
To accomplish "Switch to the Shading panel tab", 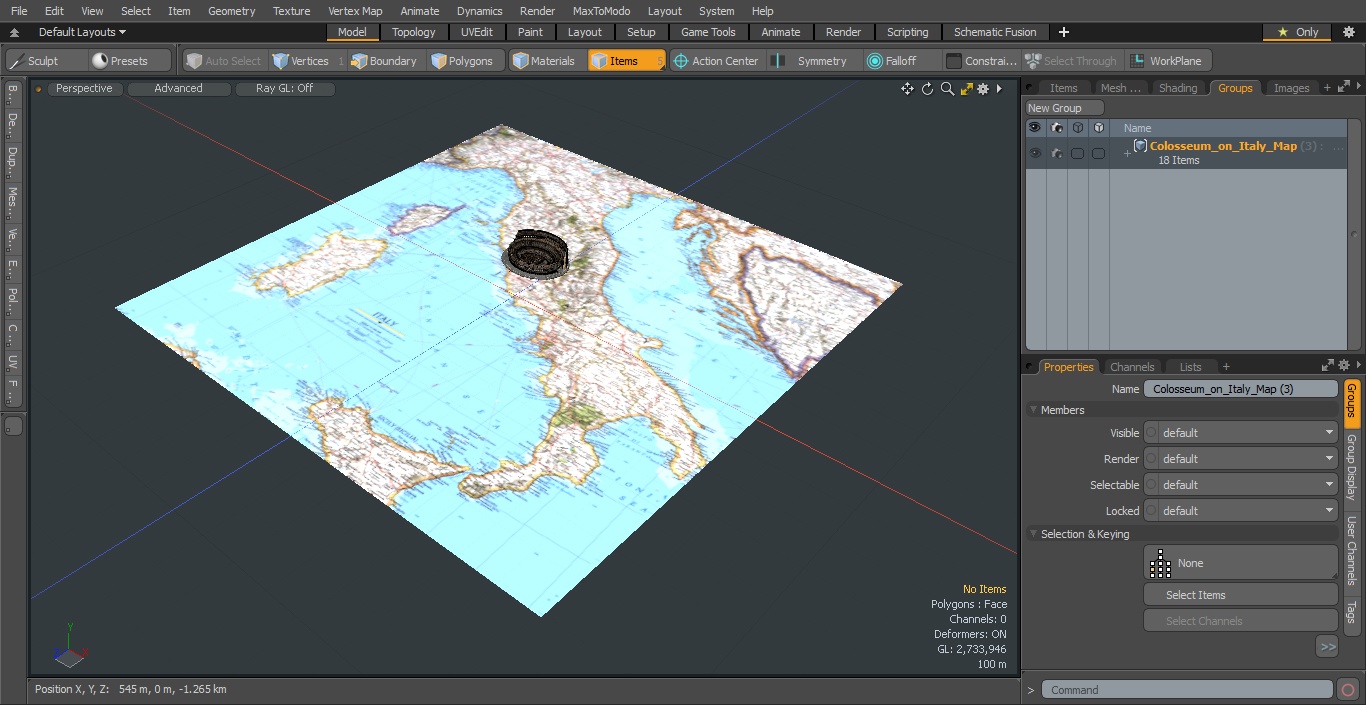I will (1178, 88).
